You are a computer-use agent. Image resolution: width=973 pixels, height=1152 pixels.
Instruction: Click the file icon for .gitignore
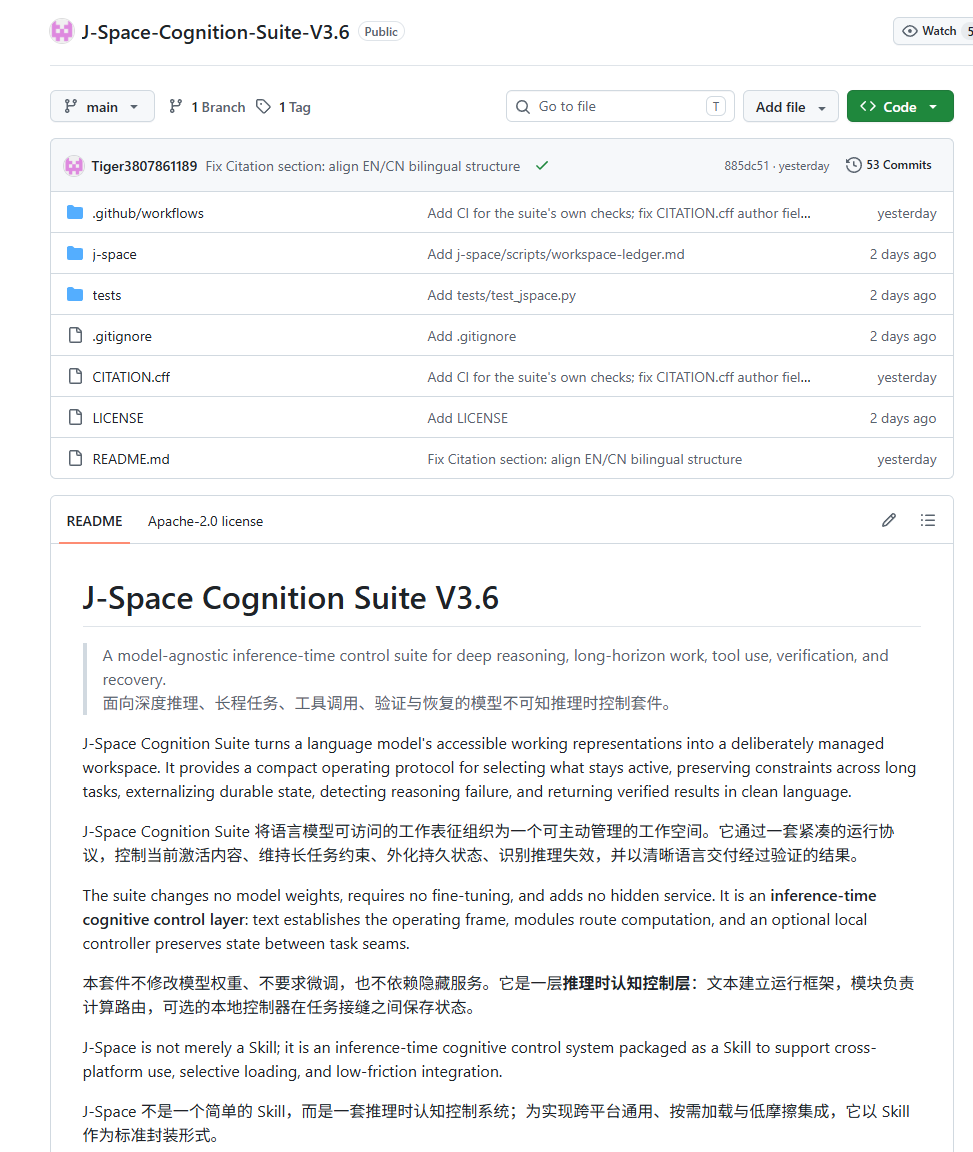75,336
